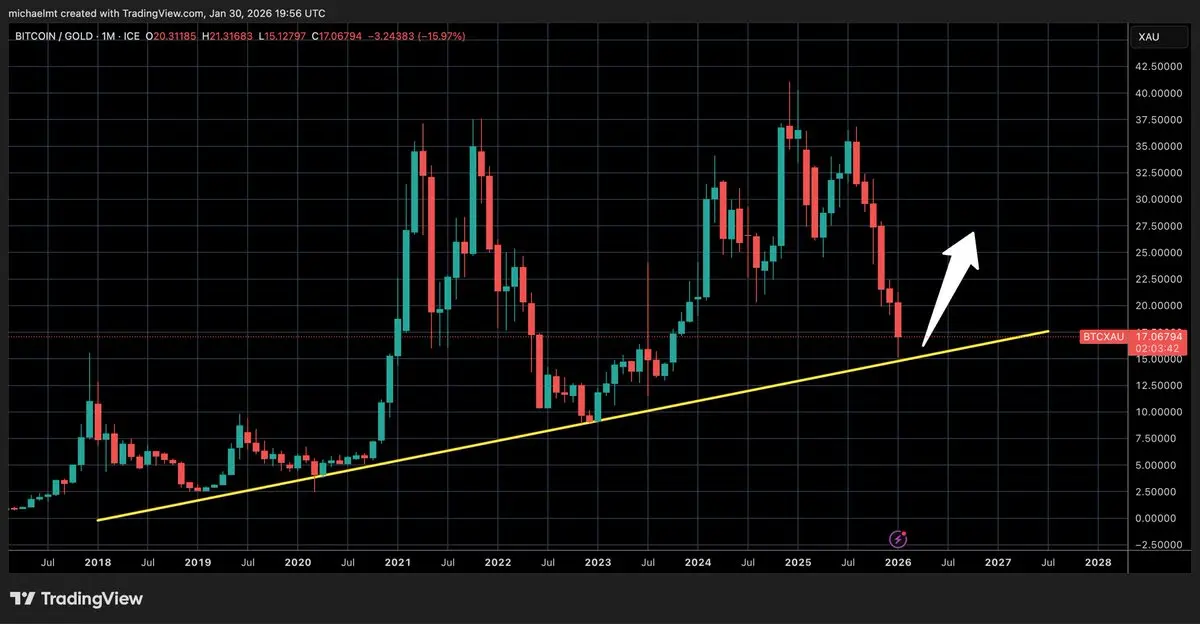The image size is (1200, 624).
Task: Click the closing value C17.06794 in legend
Action: click(x=340, y=36)
